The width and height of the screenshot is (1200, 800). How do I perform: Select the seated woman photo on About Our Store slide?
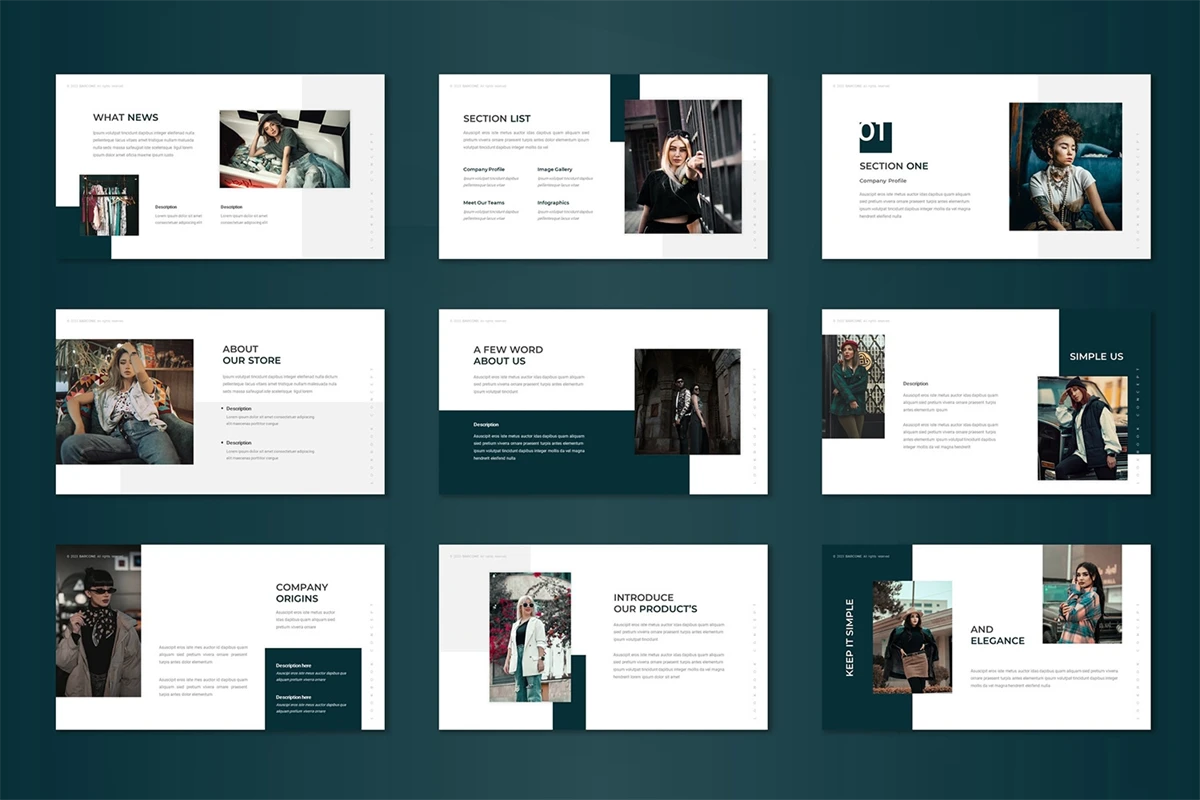point(125,401)
